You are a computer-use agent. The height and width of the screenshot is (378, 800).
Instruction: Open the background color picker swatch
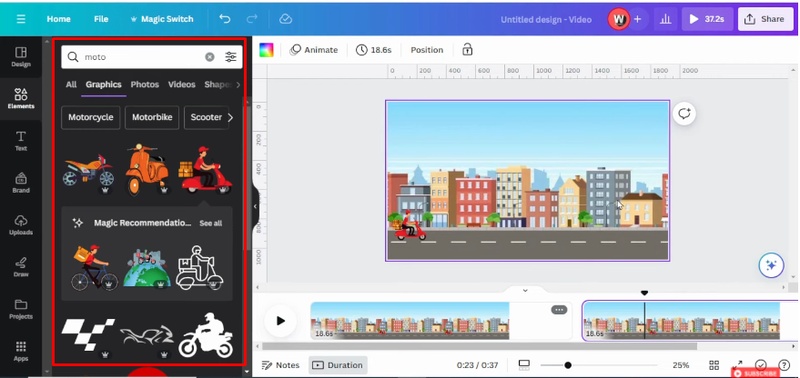point(266,50)
